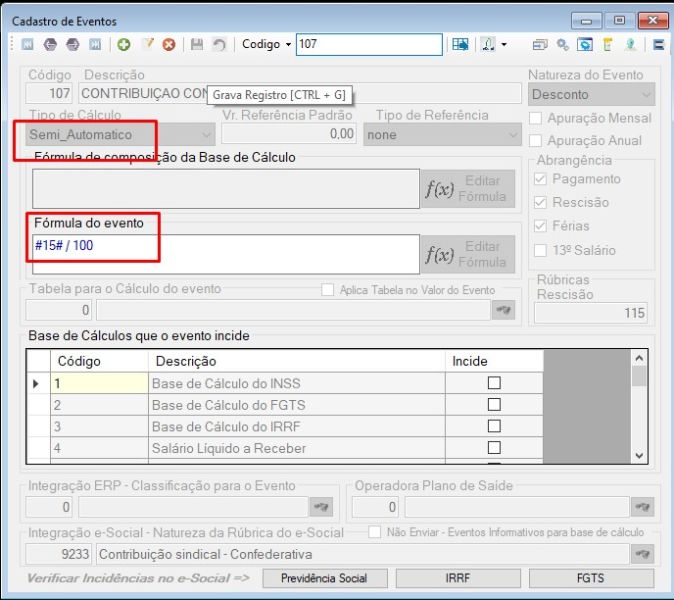Click the FGTS incidence button
The width and height of the screenshot is (674, 600).
(591, 578)
